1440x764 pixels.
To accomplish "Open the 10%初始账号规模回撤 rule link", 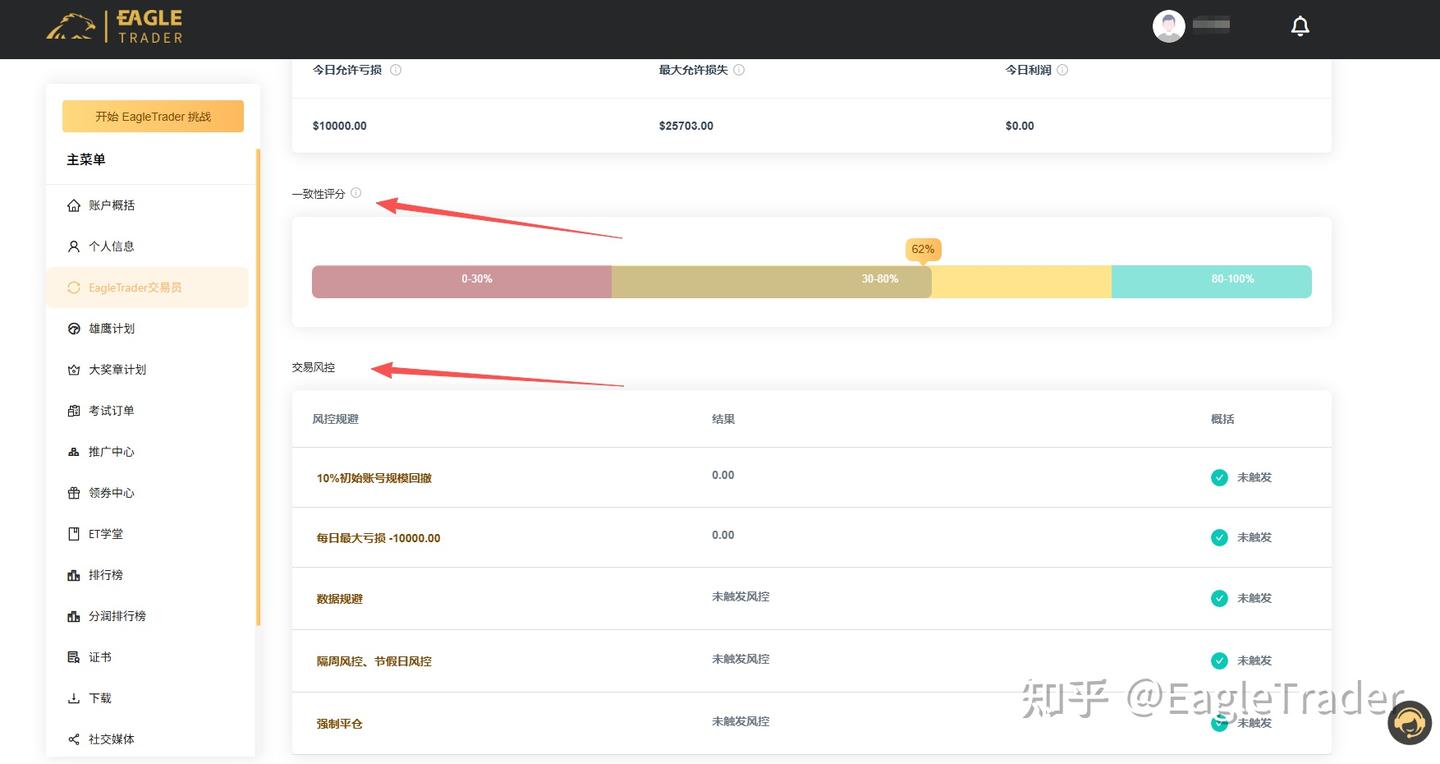I will pyautogui.click(x=372, y=477).
